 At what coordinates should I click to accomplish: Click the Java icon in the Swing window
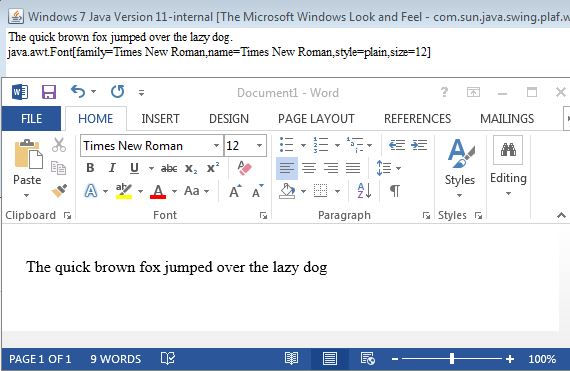(x=16, y=16)
